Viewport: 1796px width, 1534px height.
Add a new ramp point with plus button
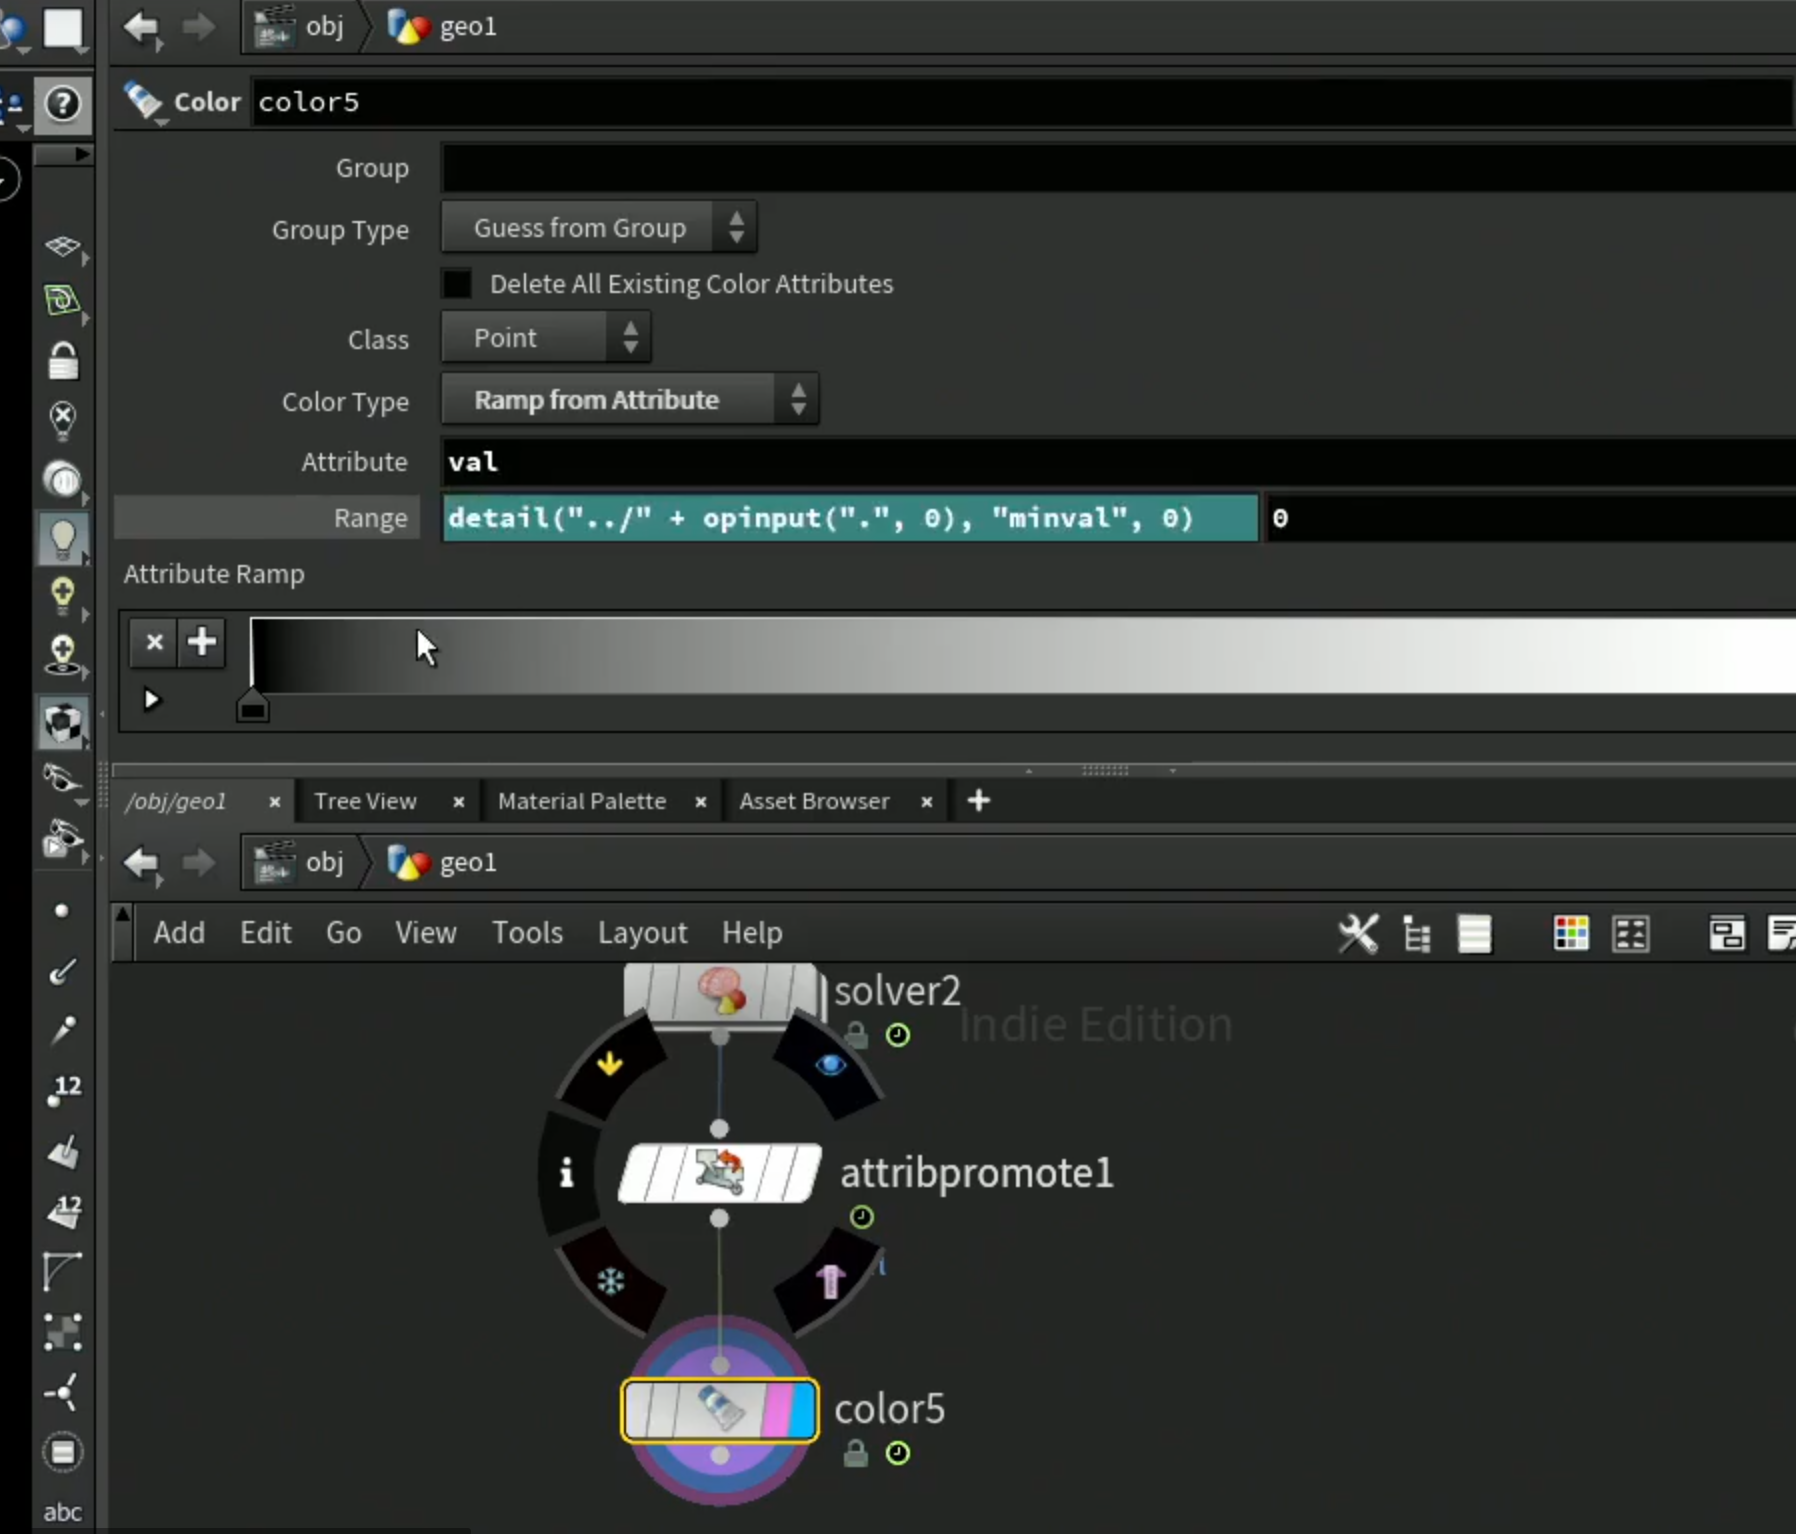tap(202, 642)
